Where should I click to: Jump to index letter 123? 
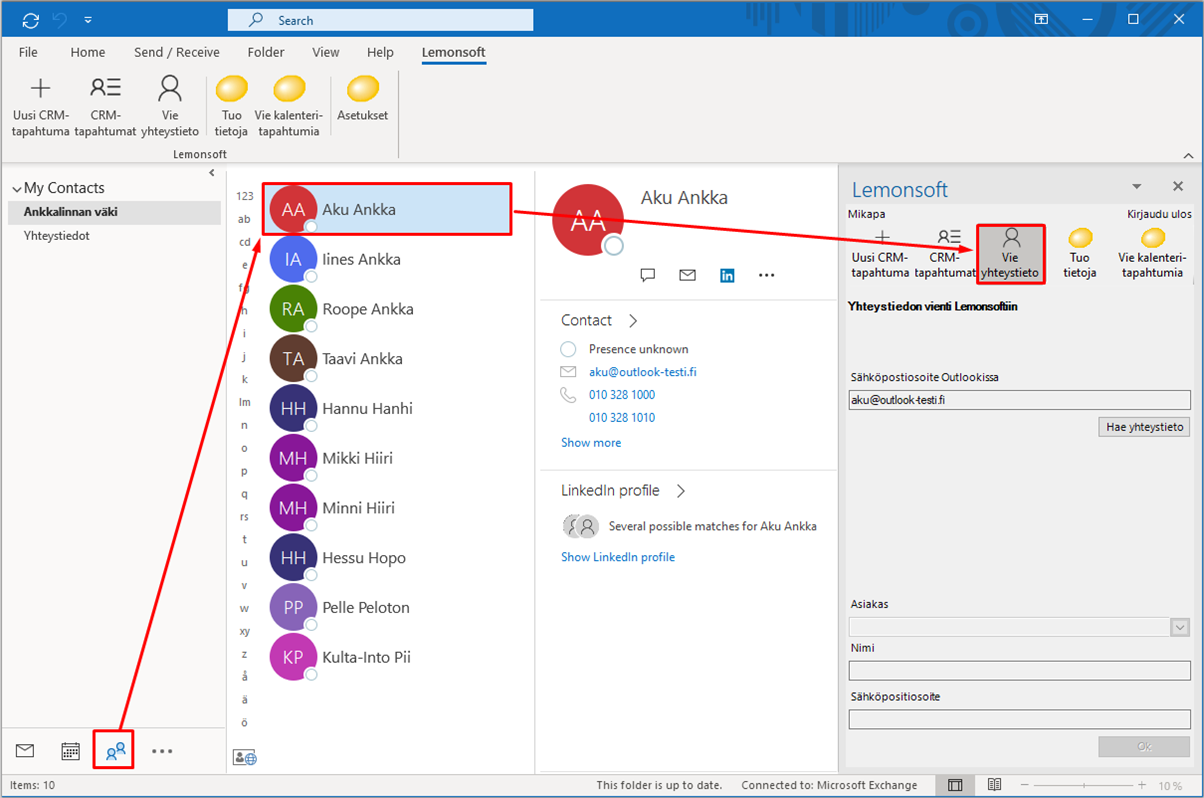(x=244, y=196)
